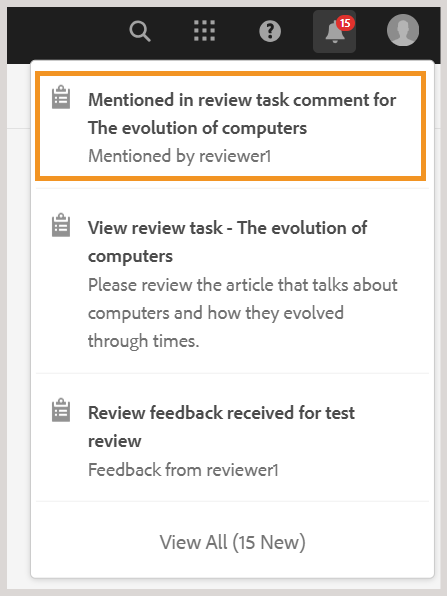Toggle the notifications bell icon
Image resolution: width=447 pixels, height=596 pixels.
coord(334,32)
